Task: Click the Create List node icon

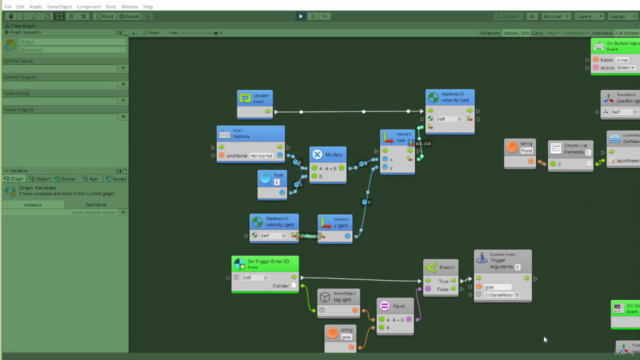Action: 556,149
